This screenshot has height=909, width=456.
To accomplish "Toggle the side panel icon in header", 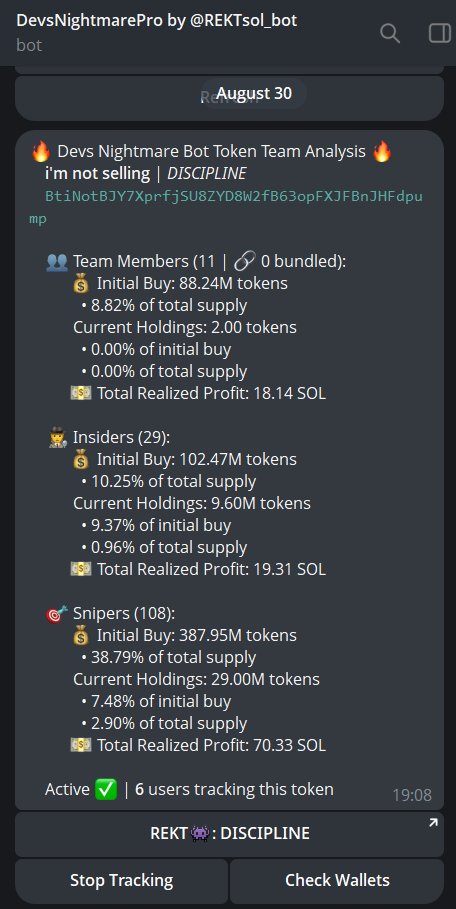I will pyautogui.click(x=440, y=33).
